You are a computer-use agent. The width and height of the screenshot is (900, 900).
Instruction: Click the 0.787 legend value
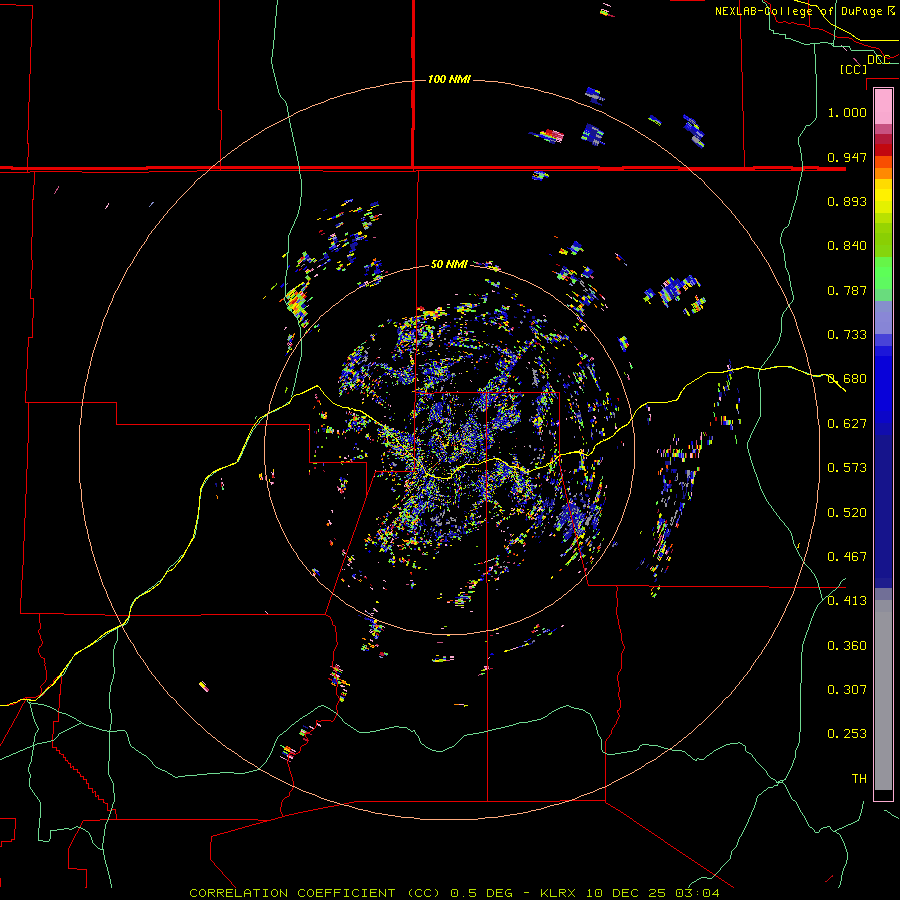pyautogui.click(x=847, y=290)
